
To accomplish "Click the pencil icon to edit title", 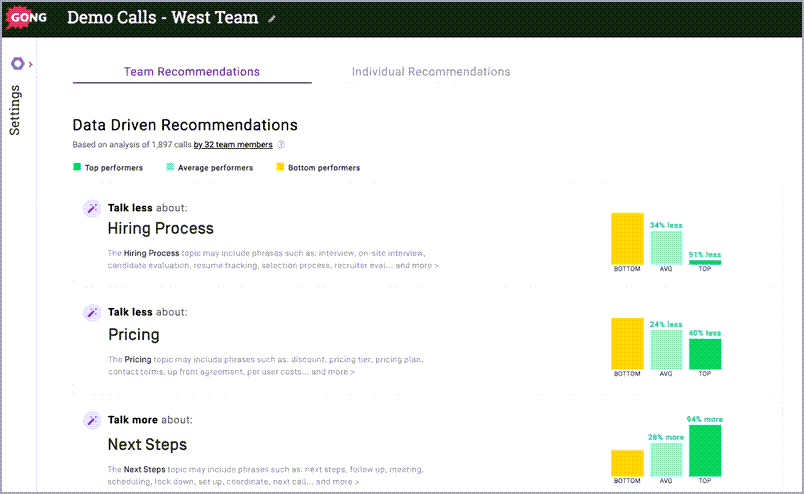I will tap(272, 19).
